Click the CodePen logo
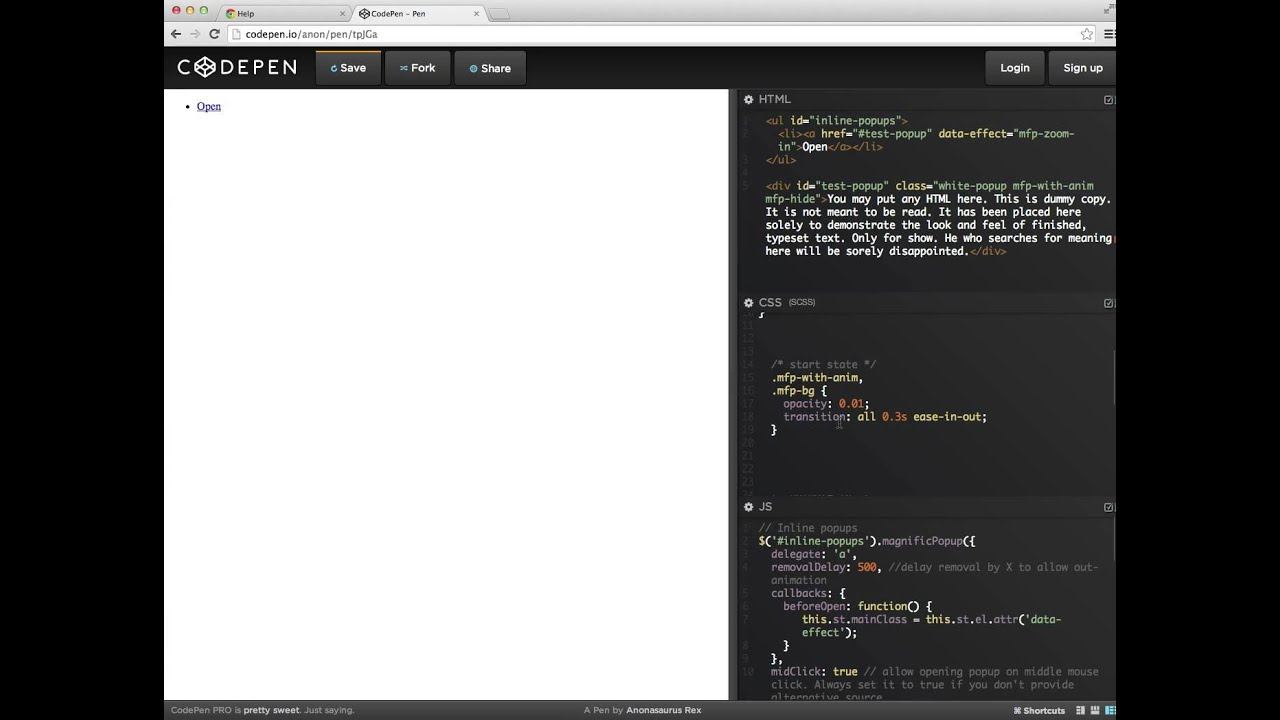1280x720 pixels. (237, 67)
